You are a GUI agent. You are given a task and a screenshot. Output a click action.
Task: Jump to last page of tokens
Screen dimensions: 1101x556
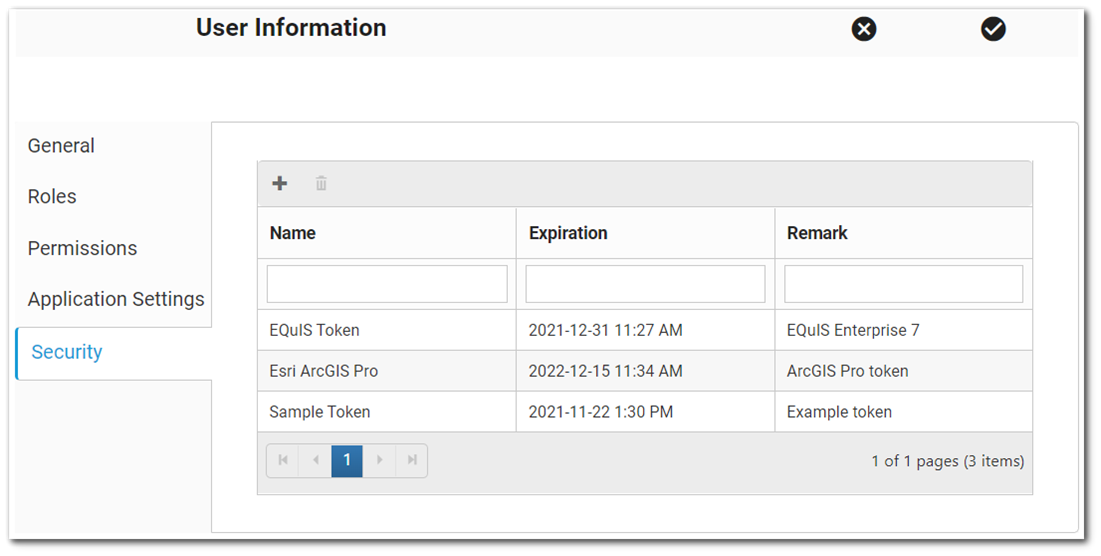point(411,461)
